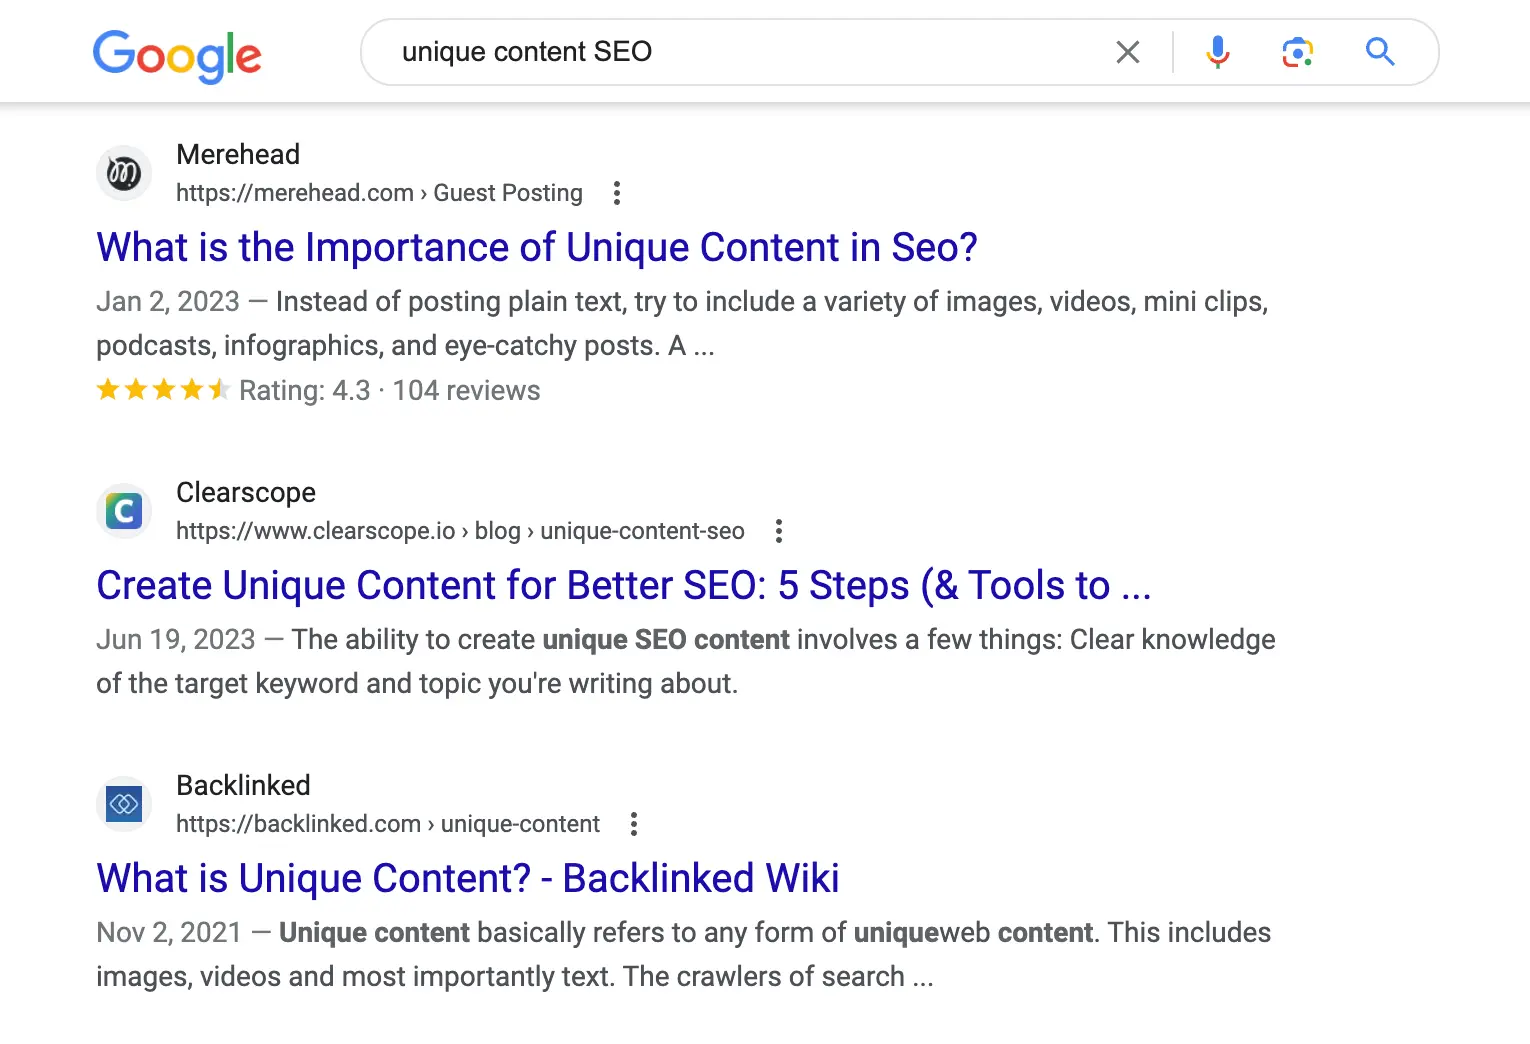The image size is (1530, 1044).
Task: Open 'Create Unique Content for Better SEO' result
Action: click(624, 585)
